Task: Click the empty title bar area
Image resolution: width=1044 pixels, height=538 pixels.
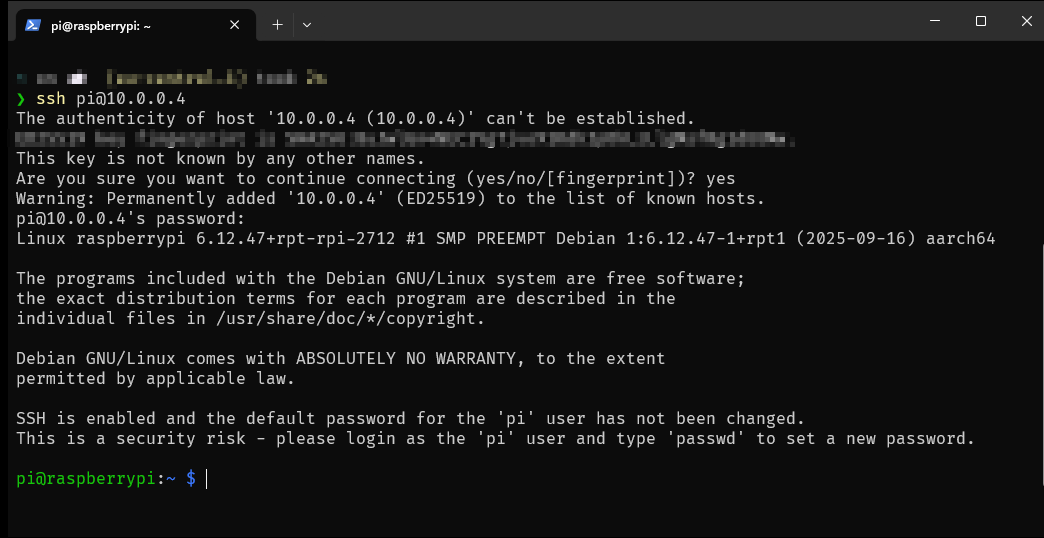Action: coord(600,21)
